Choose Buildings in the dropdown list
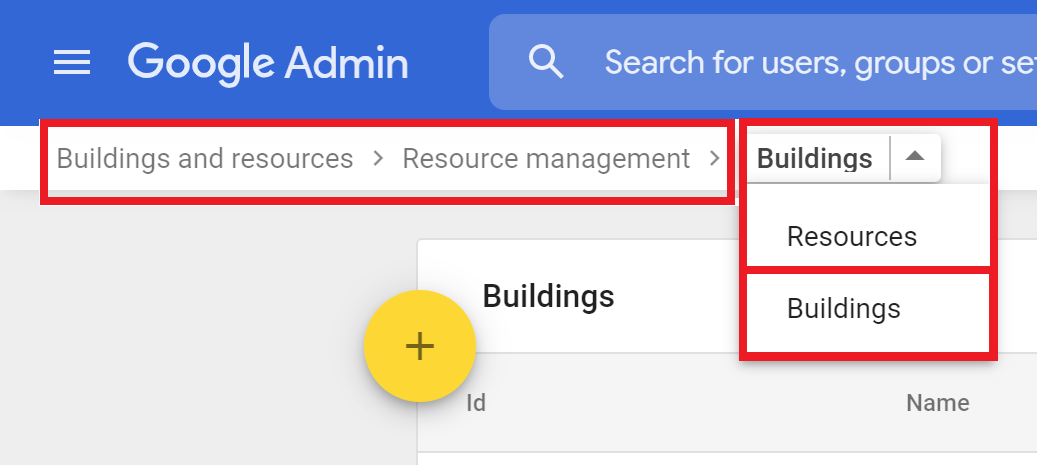Viewport: 1037px width, 465px height. (843, 309)
